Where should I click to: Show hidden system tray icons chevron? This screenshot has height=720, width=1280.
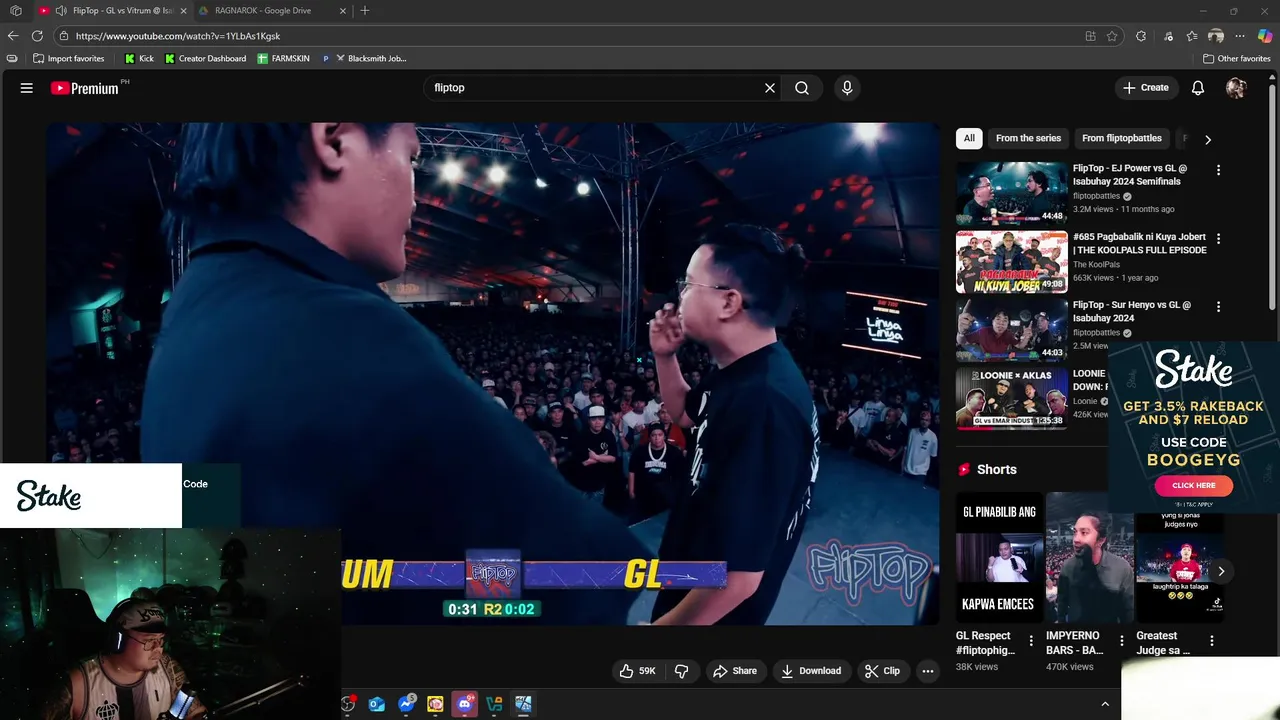tap(1105, 704)
